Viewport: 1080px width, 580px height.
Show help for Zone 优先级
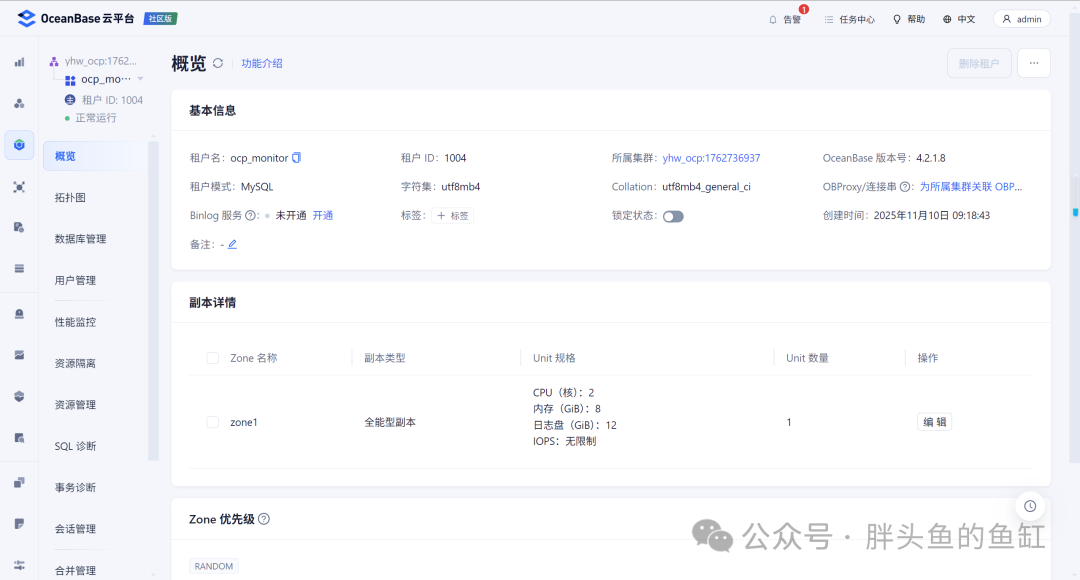264,519
